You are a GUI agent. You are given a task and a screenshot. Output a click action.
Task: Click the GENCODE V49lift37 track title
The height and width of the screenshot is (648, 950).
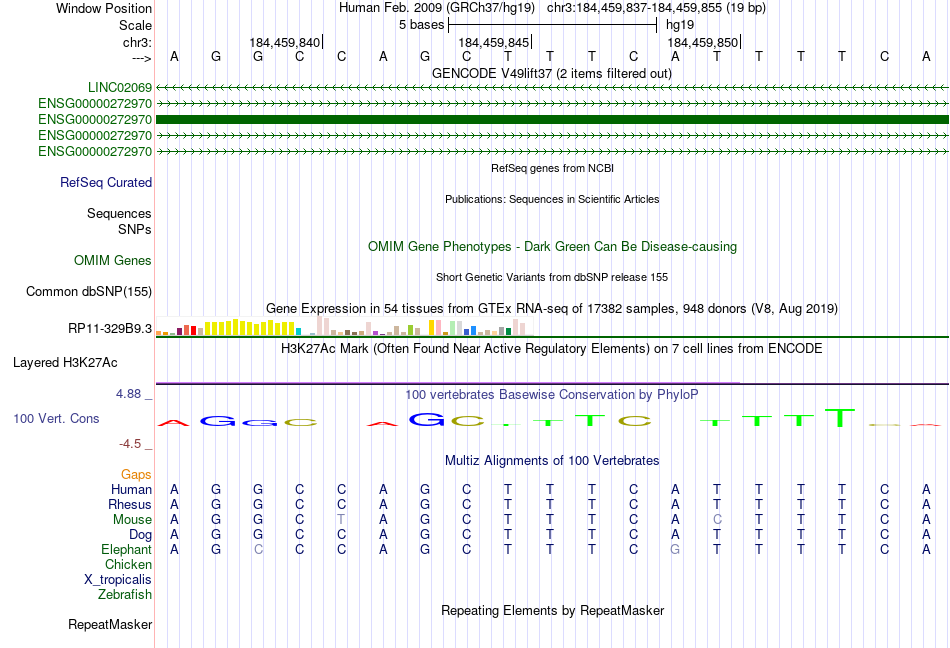[x=551, y=73]
